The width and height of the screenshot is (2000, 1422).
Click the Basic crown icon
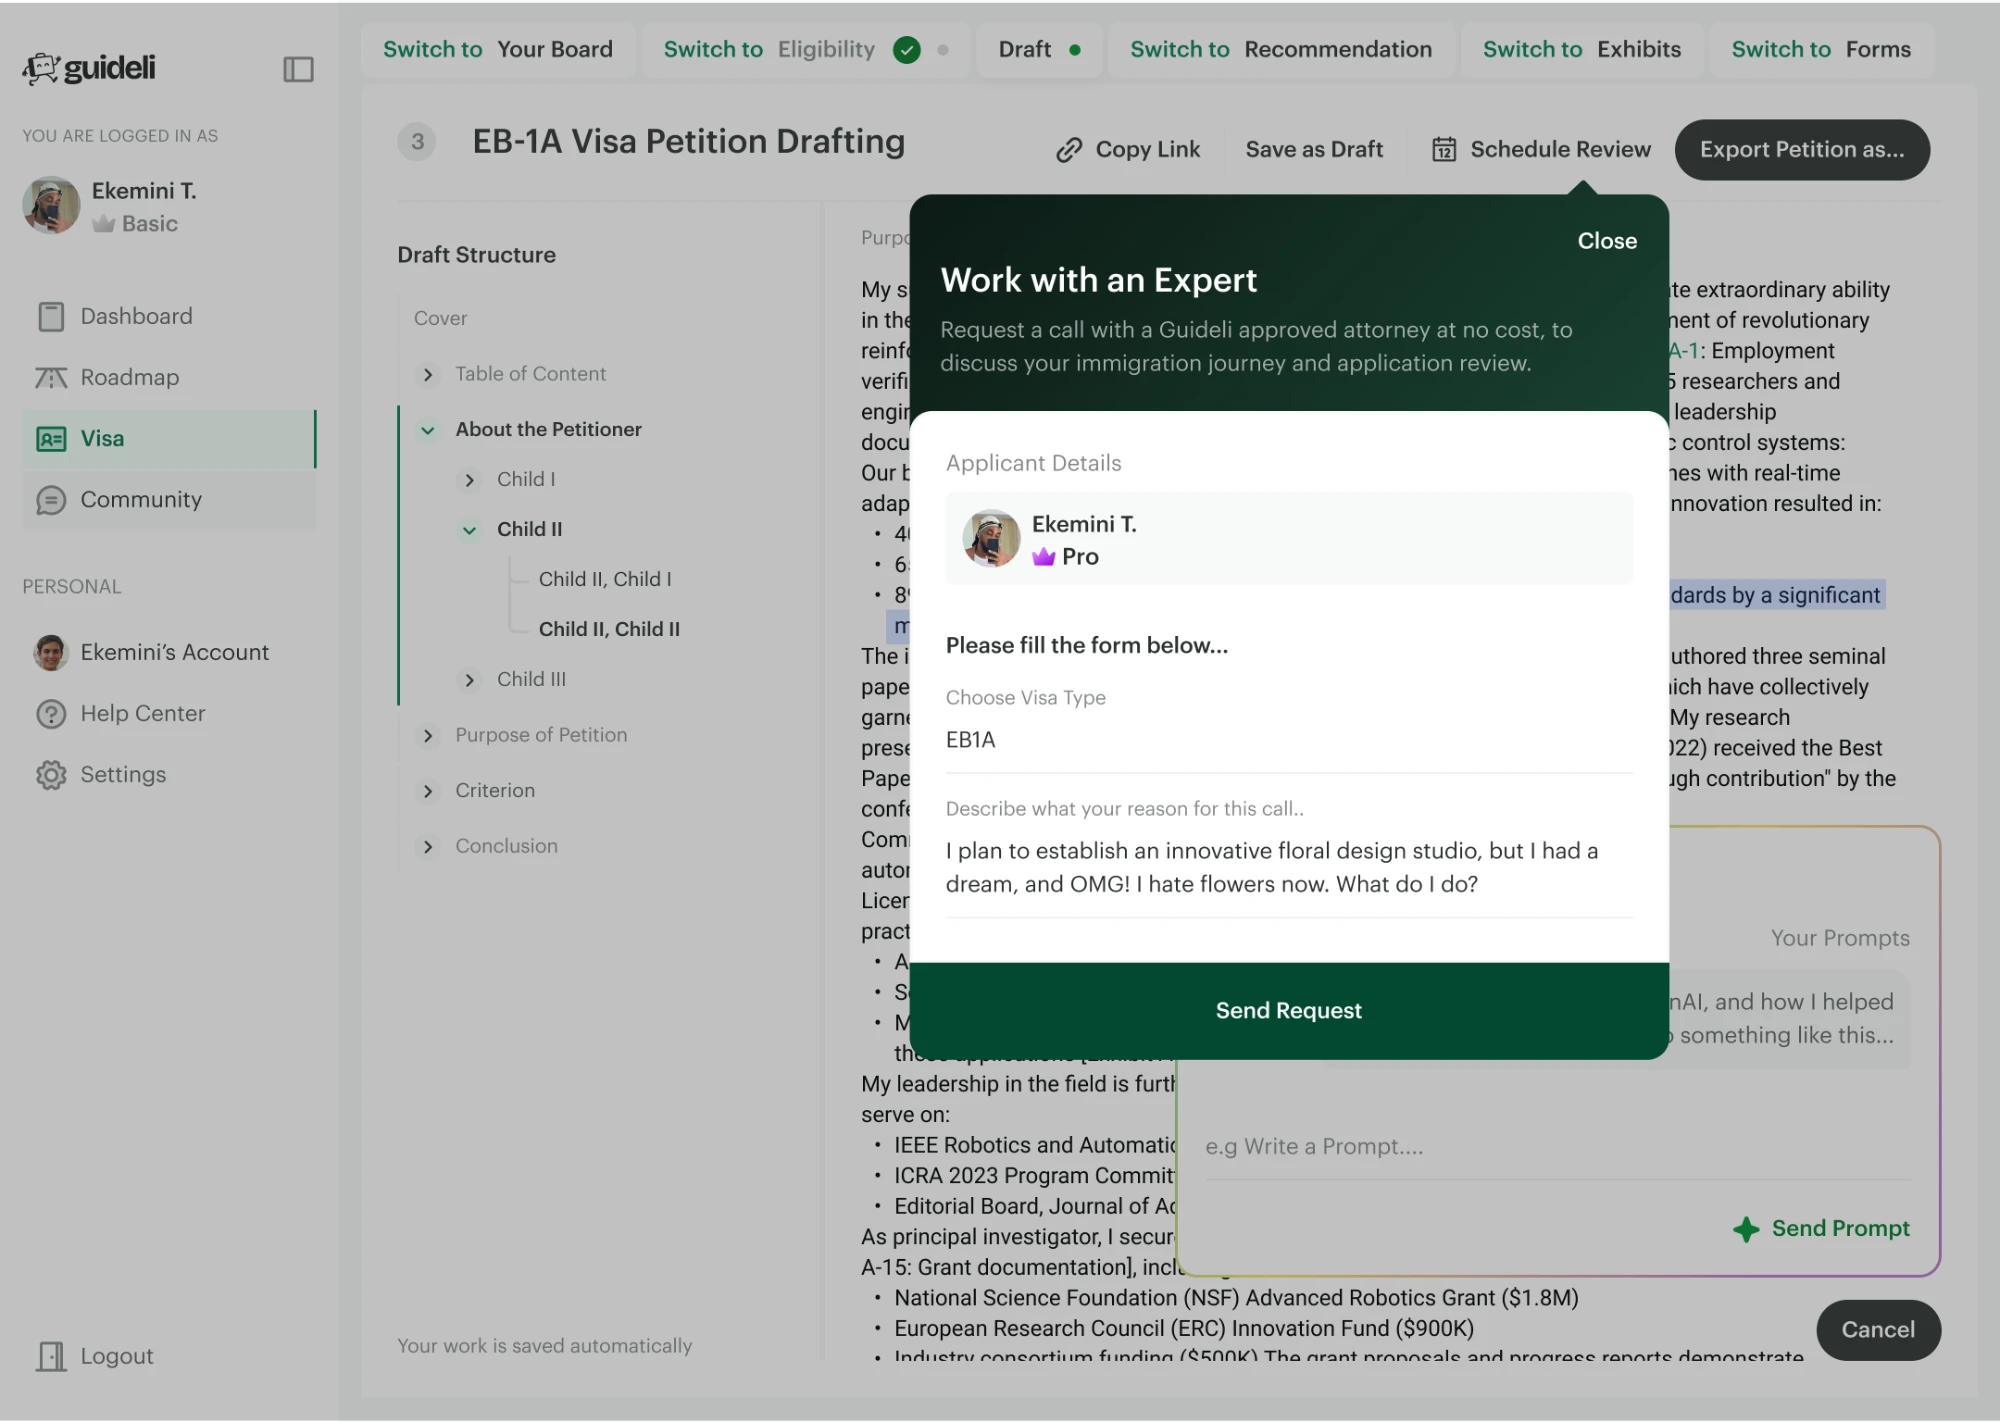coord(103,224)
